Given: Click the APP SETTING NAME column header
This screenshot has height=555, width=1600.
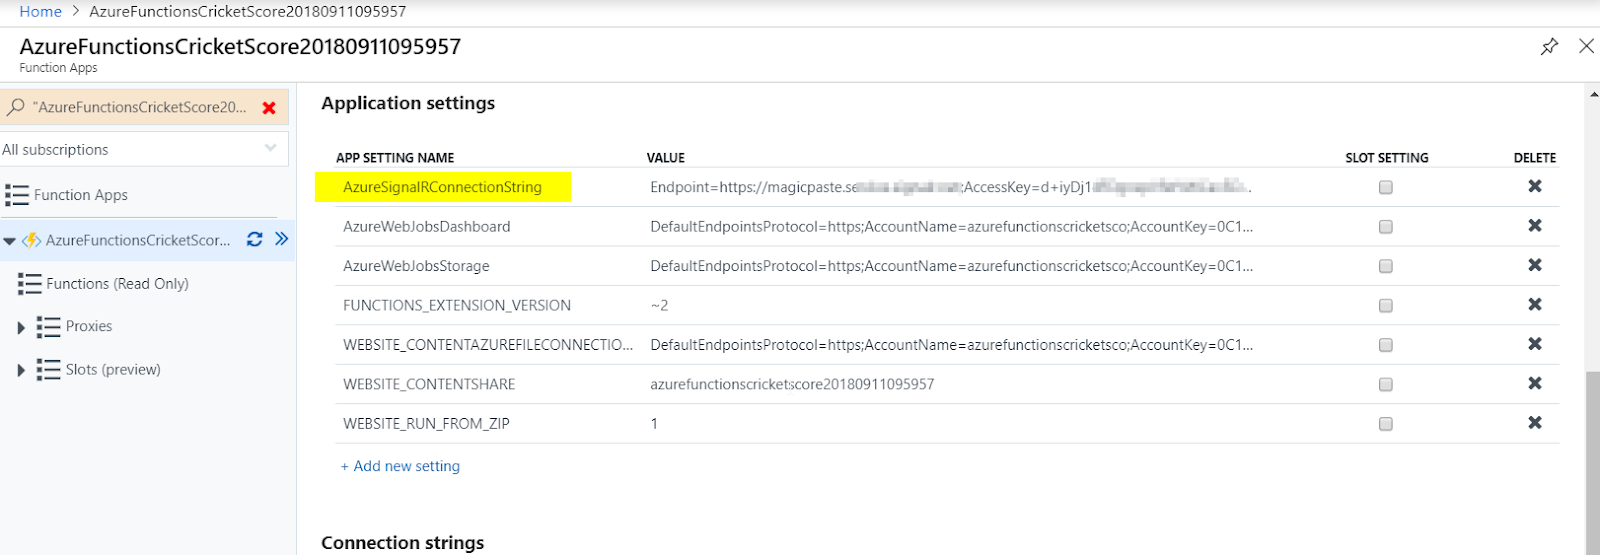Looking at the screenshot, I should 395,158.
